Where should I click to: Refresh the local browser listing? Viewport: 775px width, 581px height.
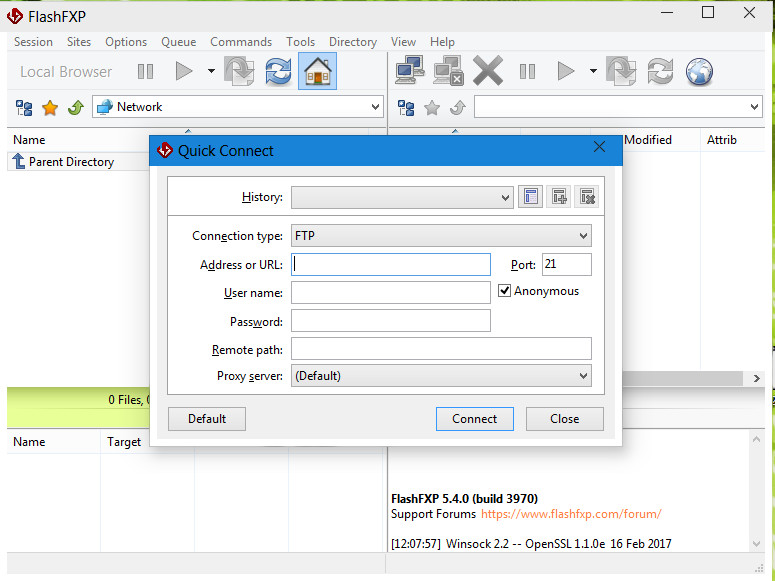278,71
